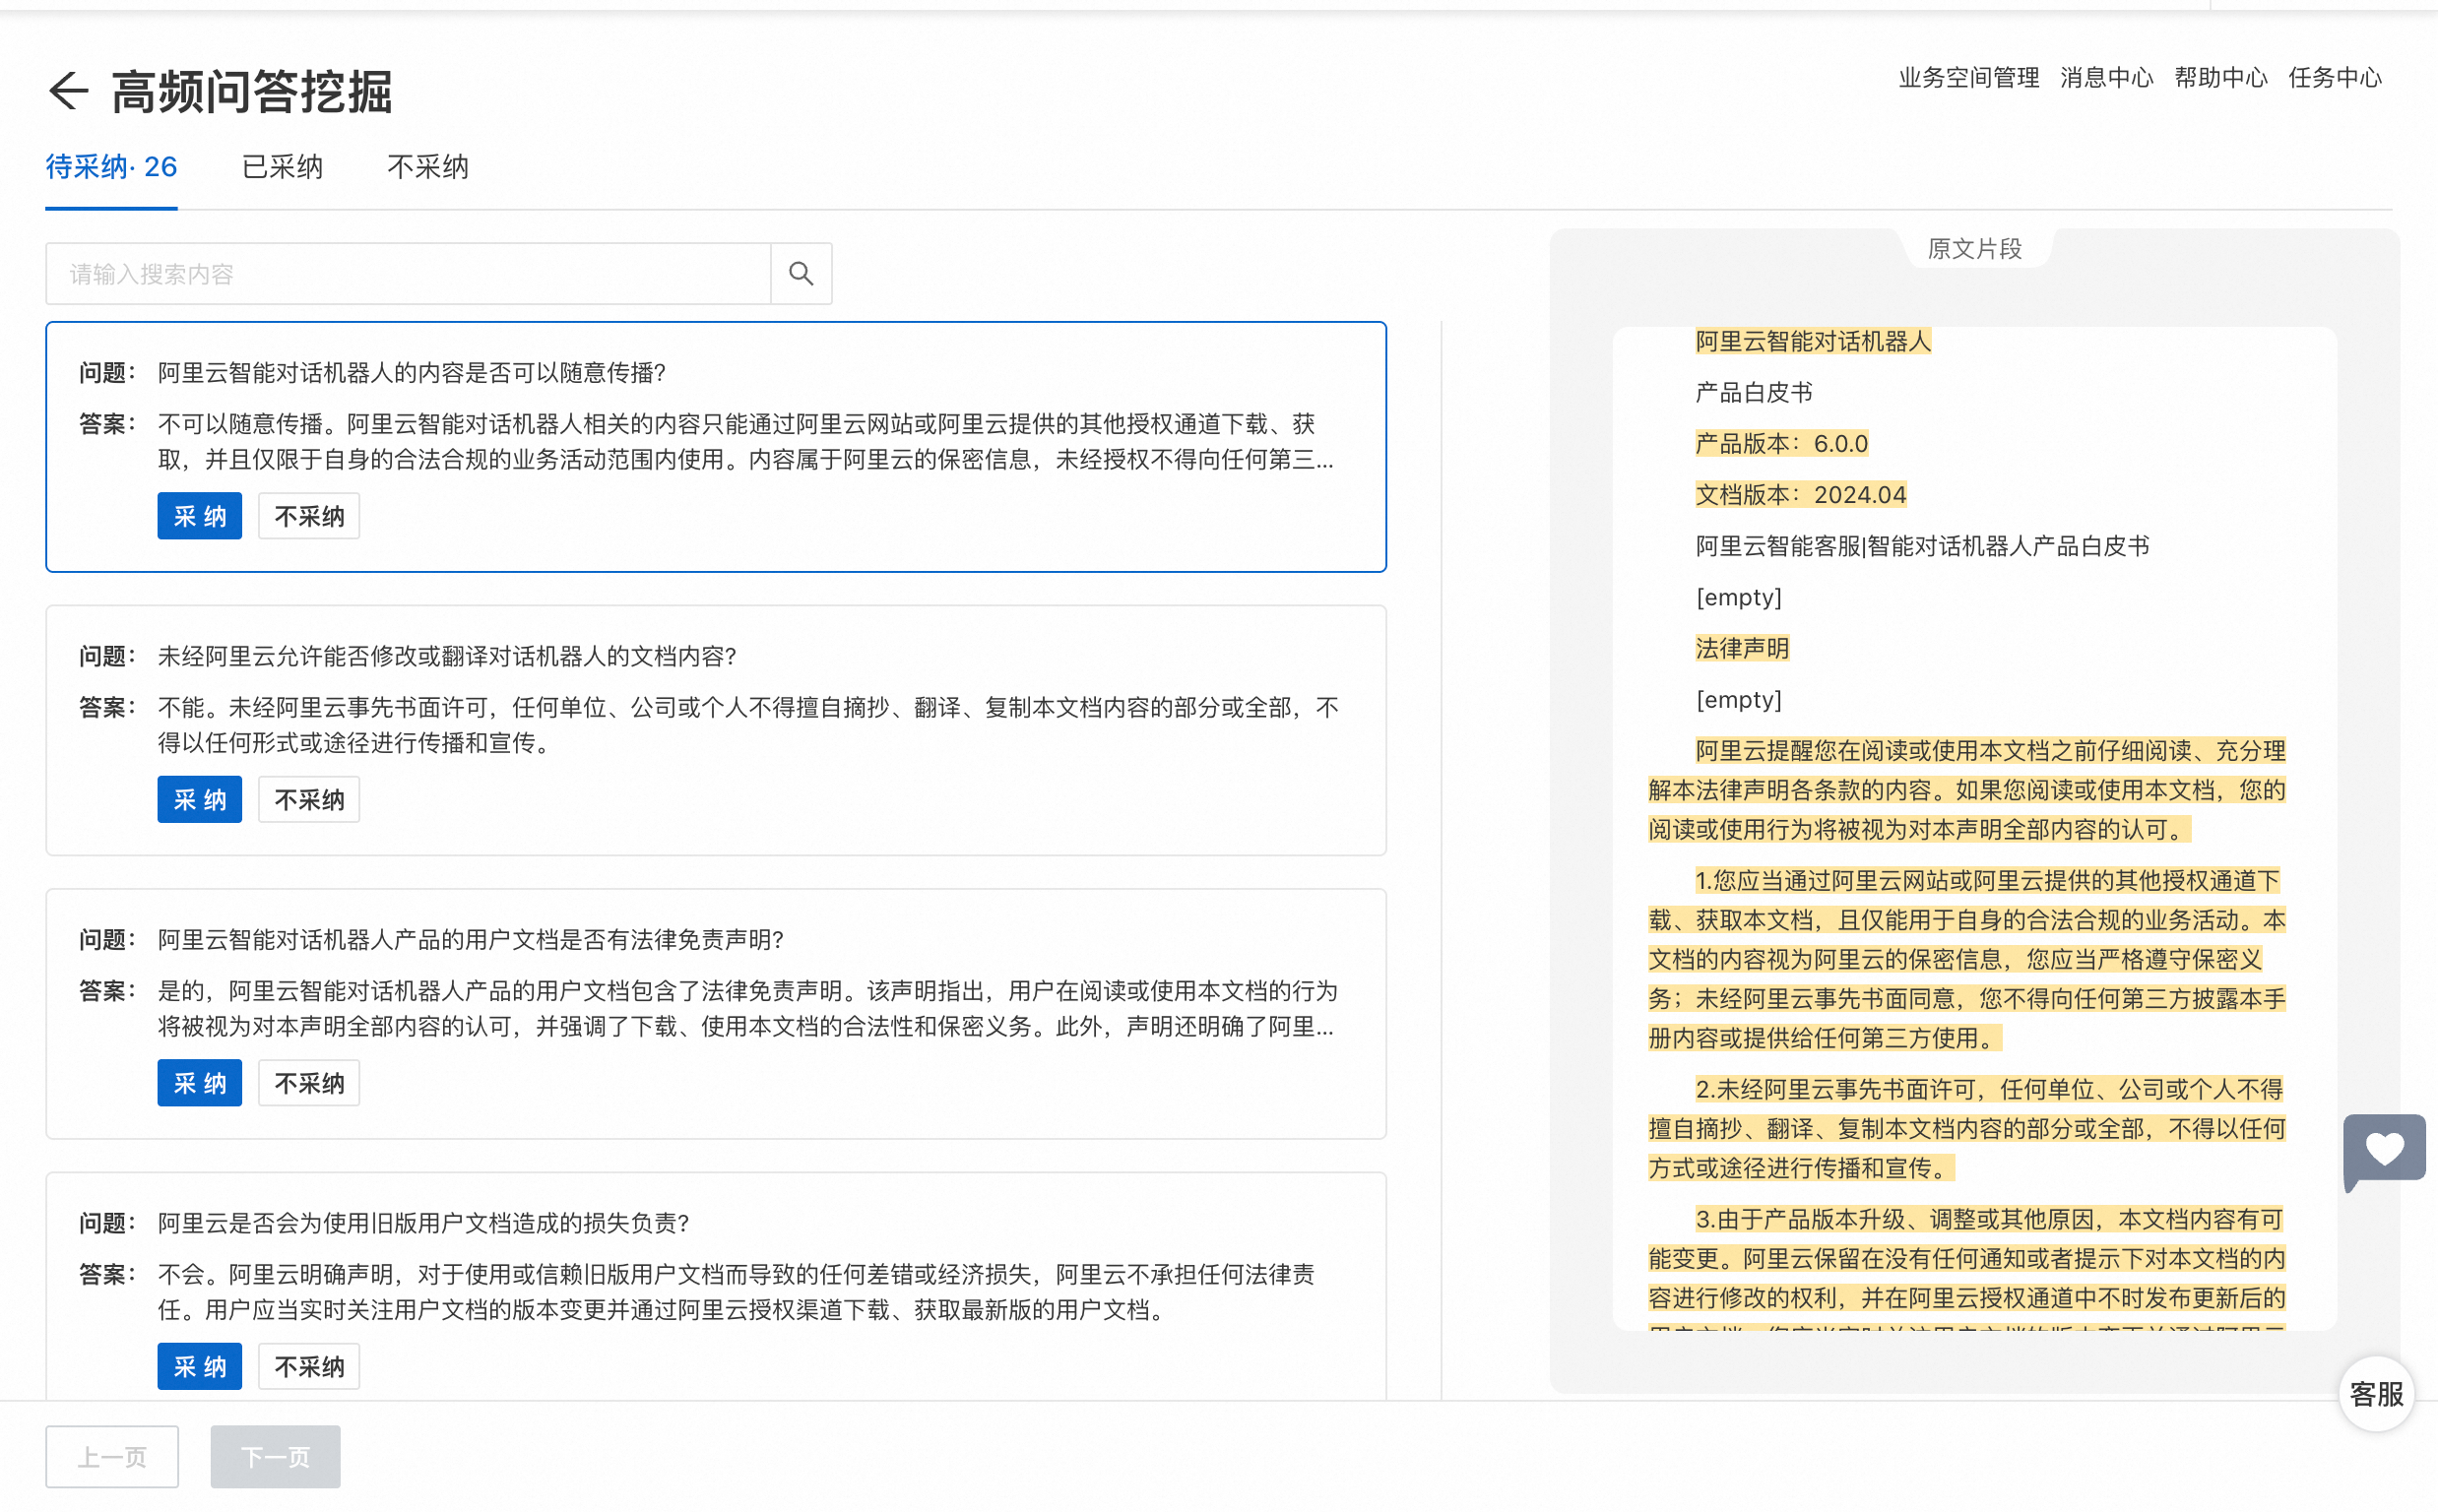
Task: Click 不采纳 for the 法律免责声明 question
Action: tap(308, 1083)
